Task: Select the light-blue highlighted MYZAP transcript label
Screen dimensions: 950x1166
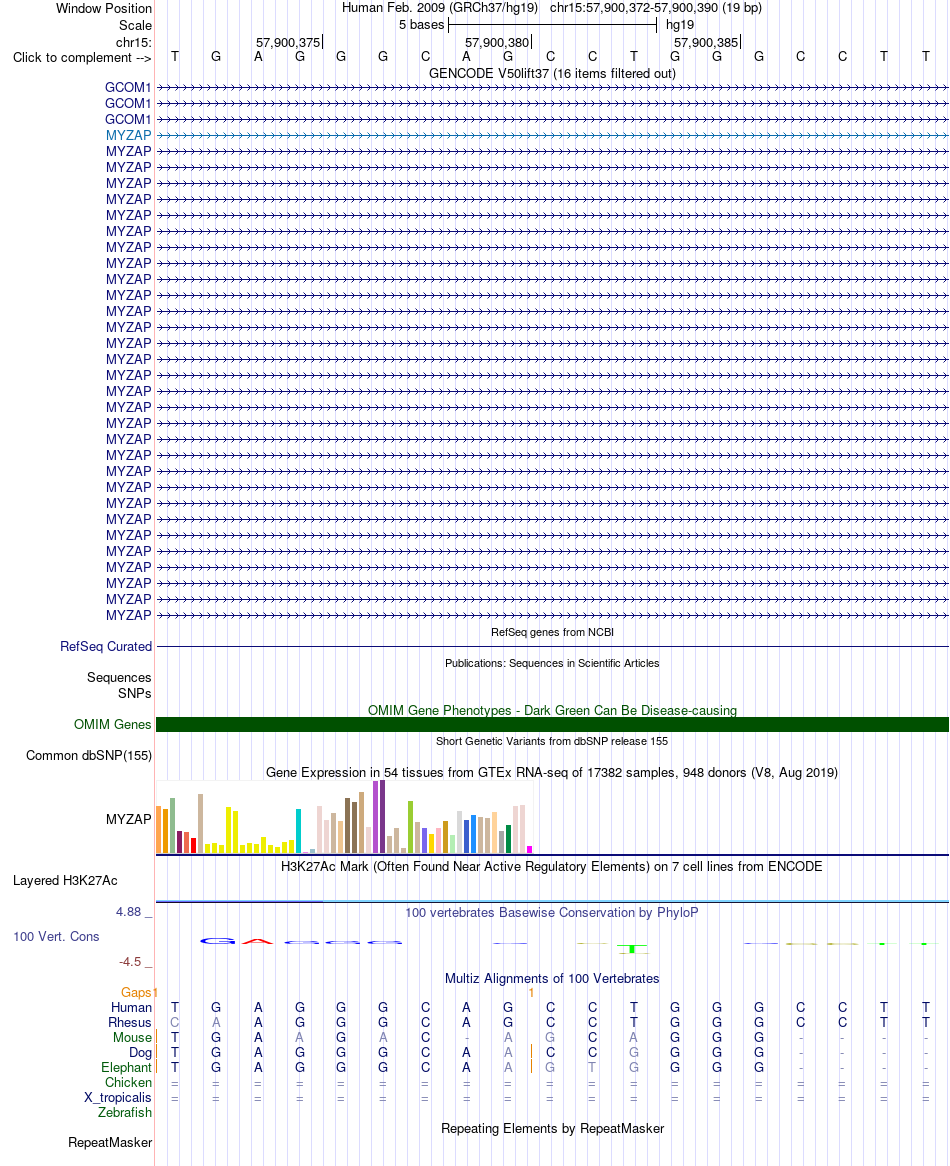Action: [128, 135]
